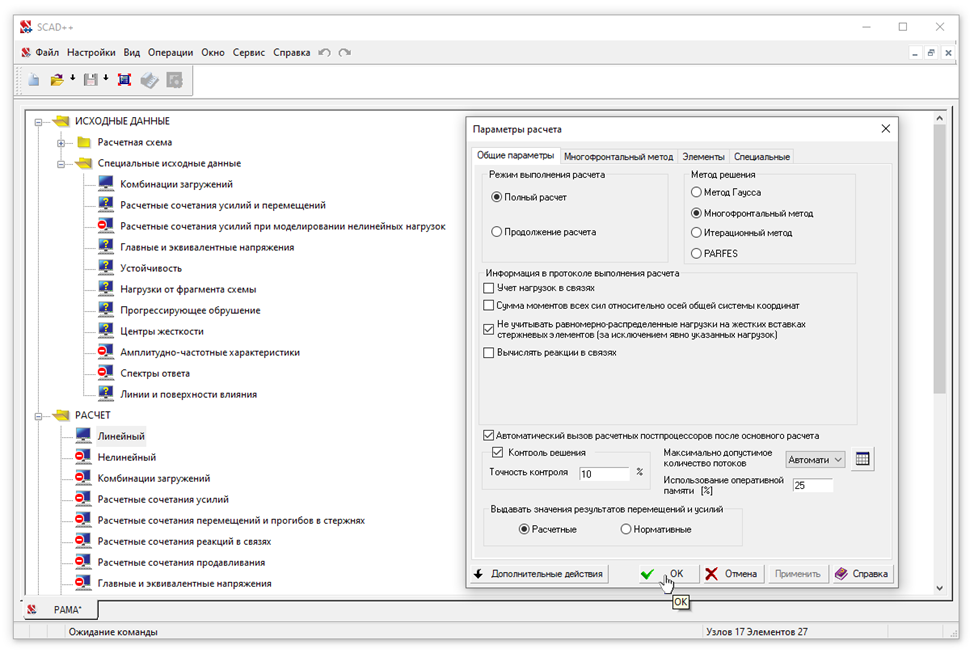Choose the Итерационный метод radio button
Screen dimensions: 974x653
696,233
